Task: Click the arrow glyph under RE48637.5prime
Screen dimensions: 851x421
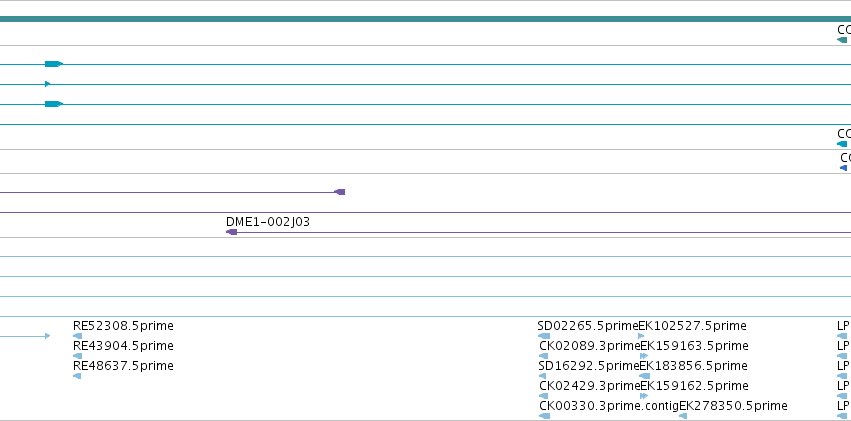Action: pyautogui.click(x=77, y=376)
